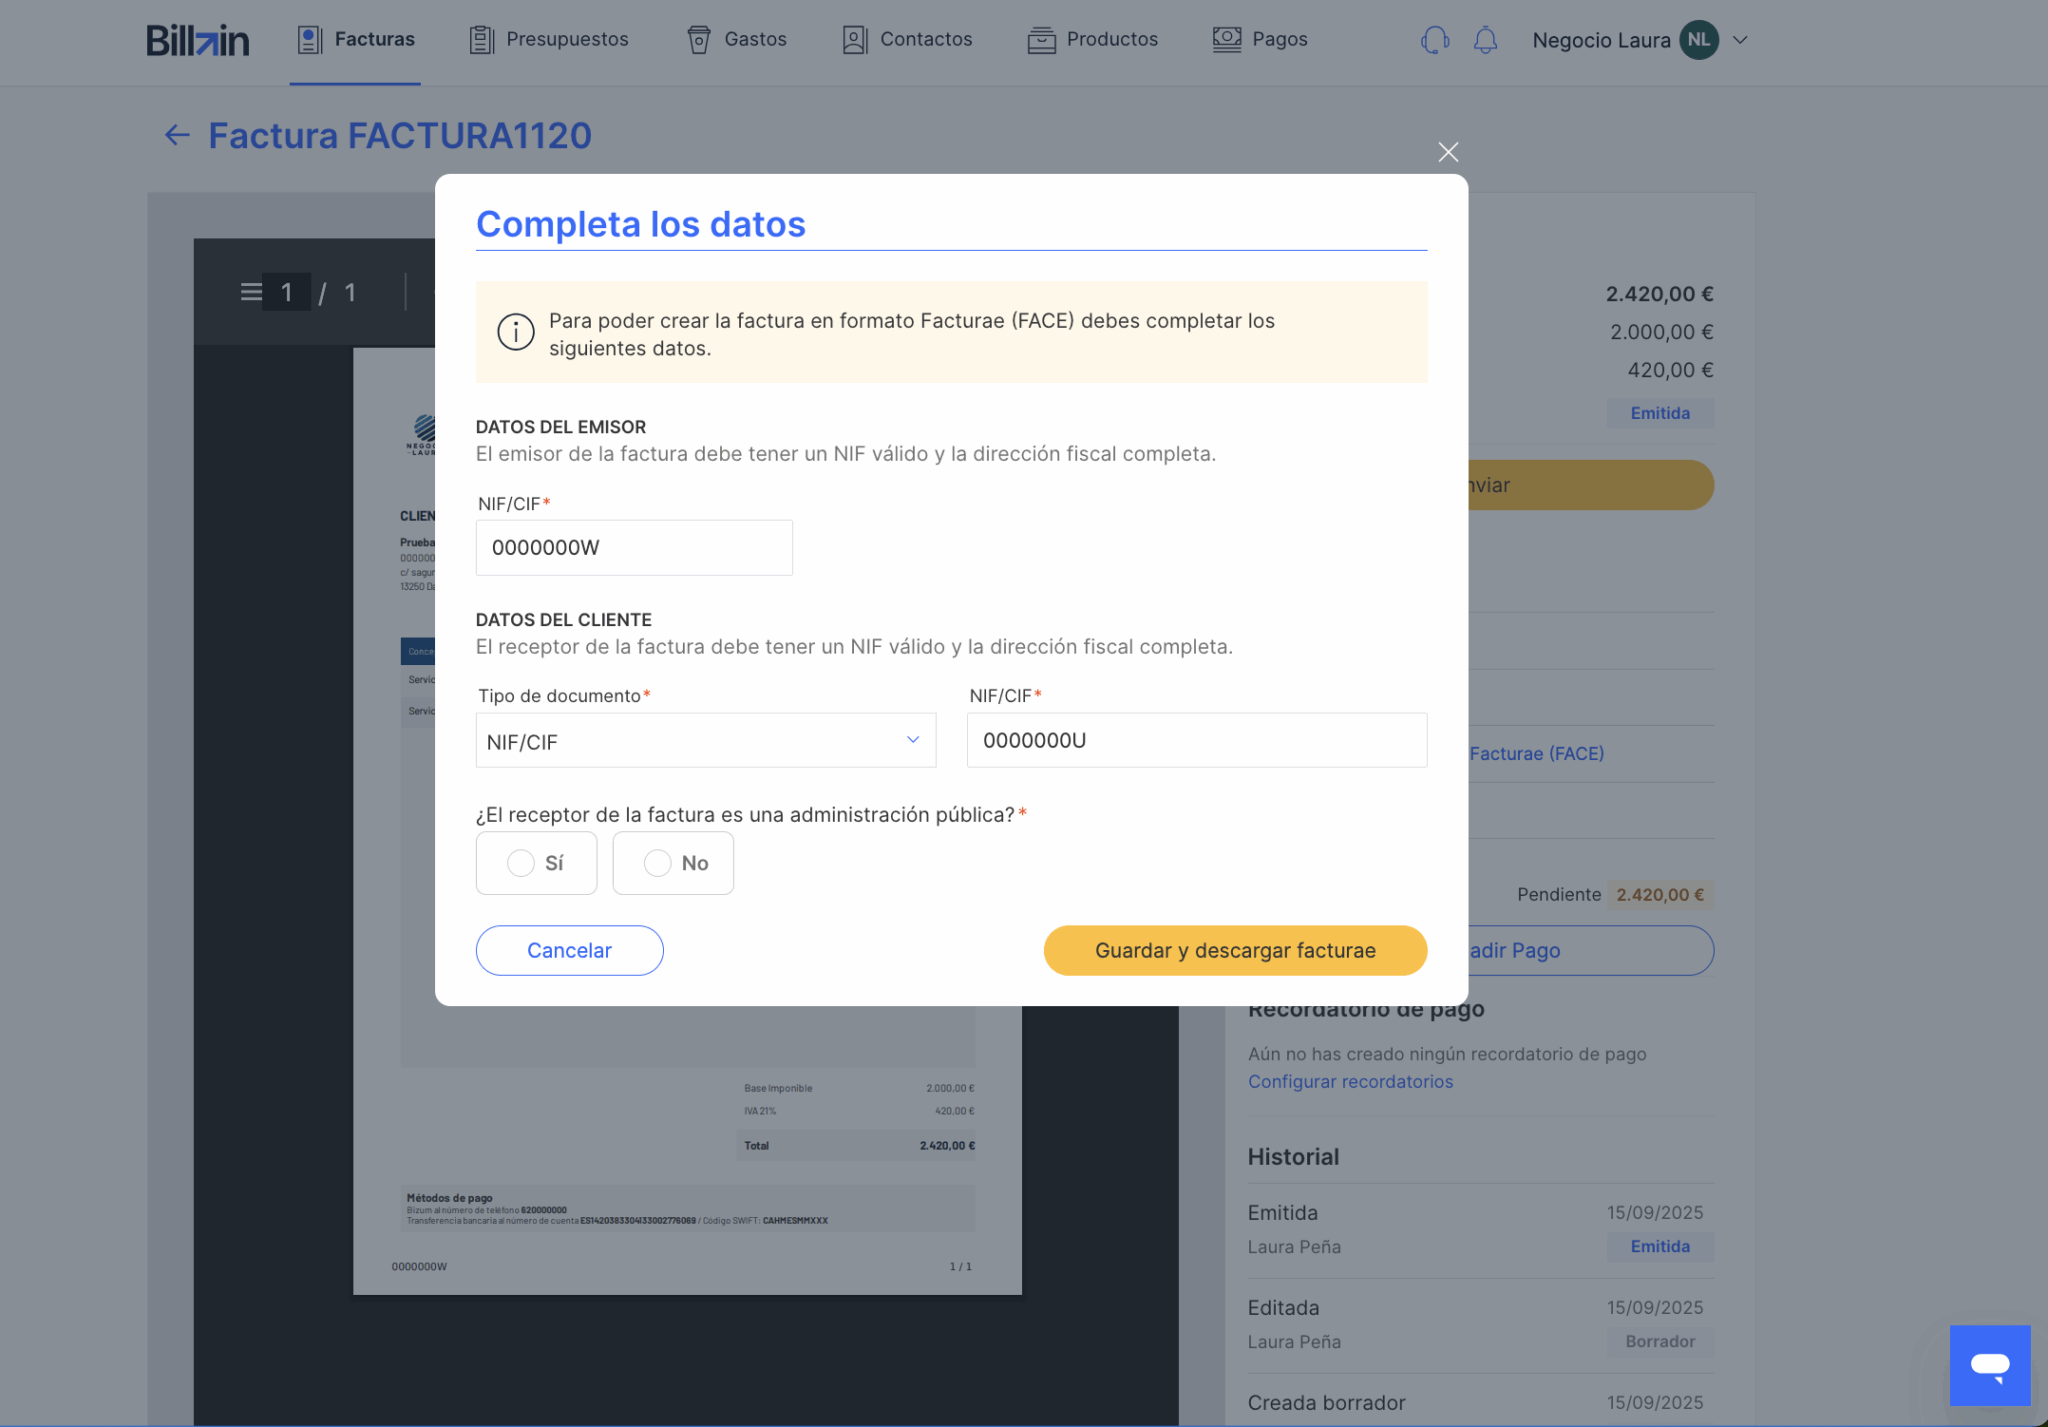
Task: Open the Gastos tab
Action: [737, 40]
